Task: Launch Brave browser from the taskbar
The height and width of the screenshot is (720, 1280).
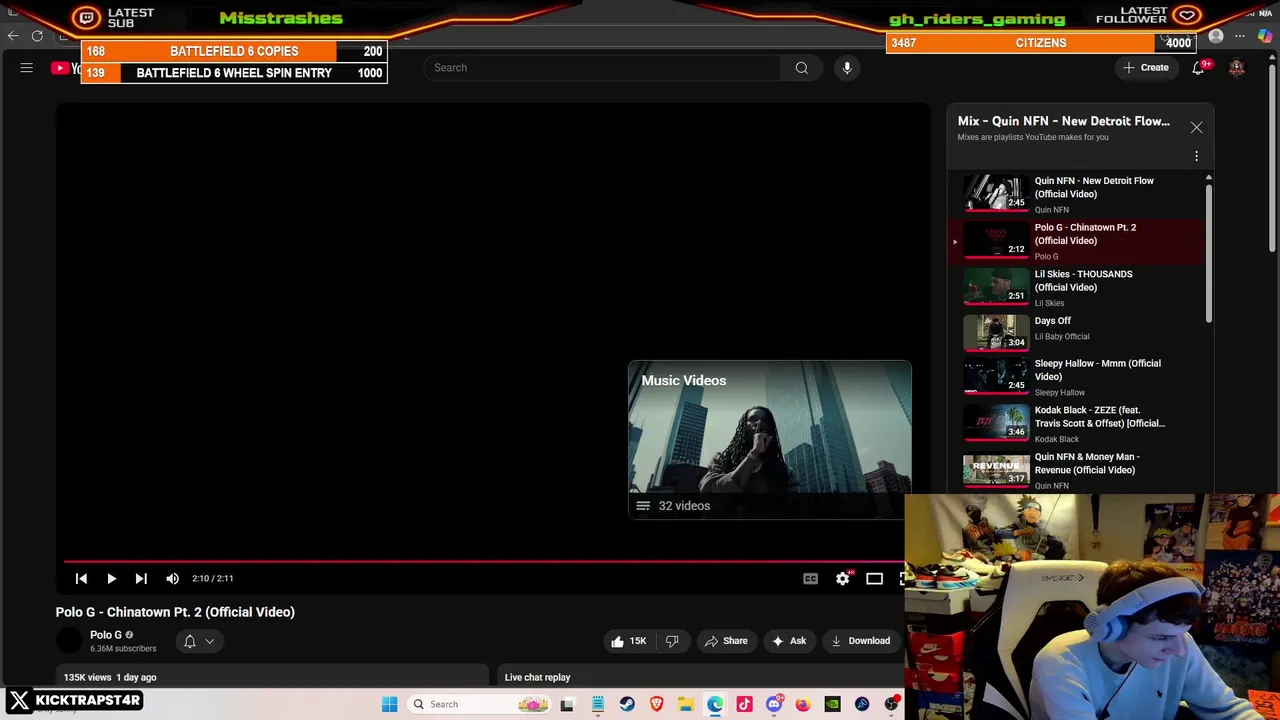Action: click(656, 704)
